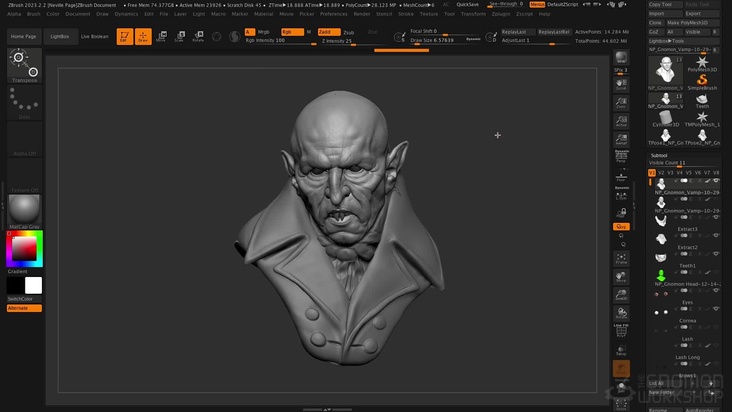
Task: Open the LightBox browser button
Action: tap(59, 36)
